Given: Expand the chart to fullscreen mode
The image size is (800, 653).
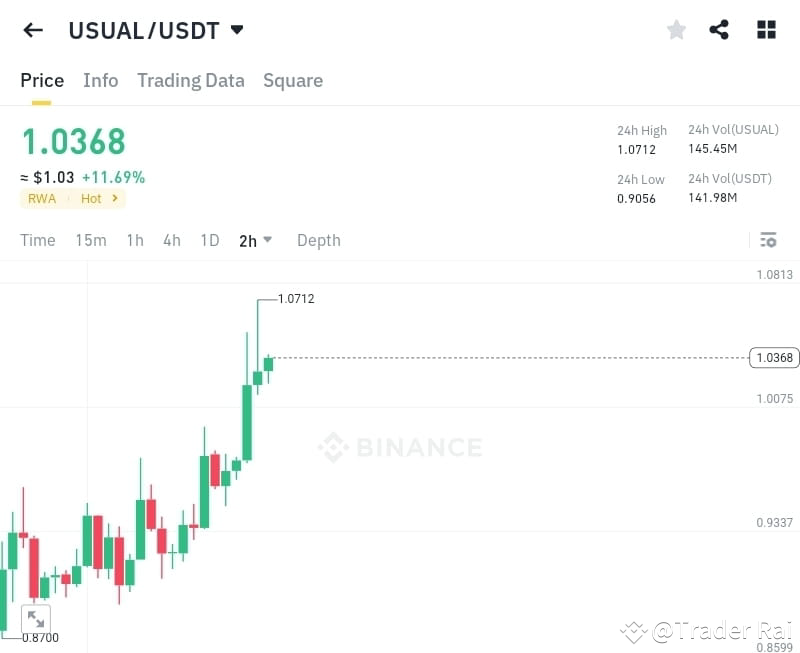Looking at the screenshot, I should tap(36, 618).
